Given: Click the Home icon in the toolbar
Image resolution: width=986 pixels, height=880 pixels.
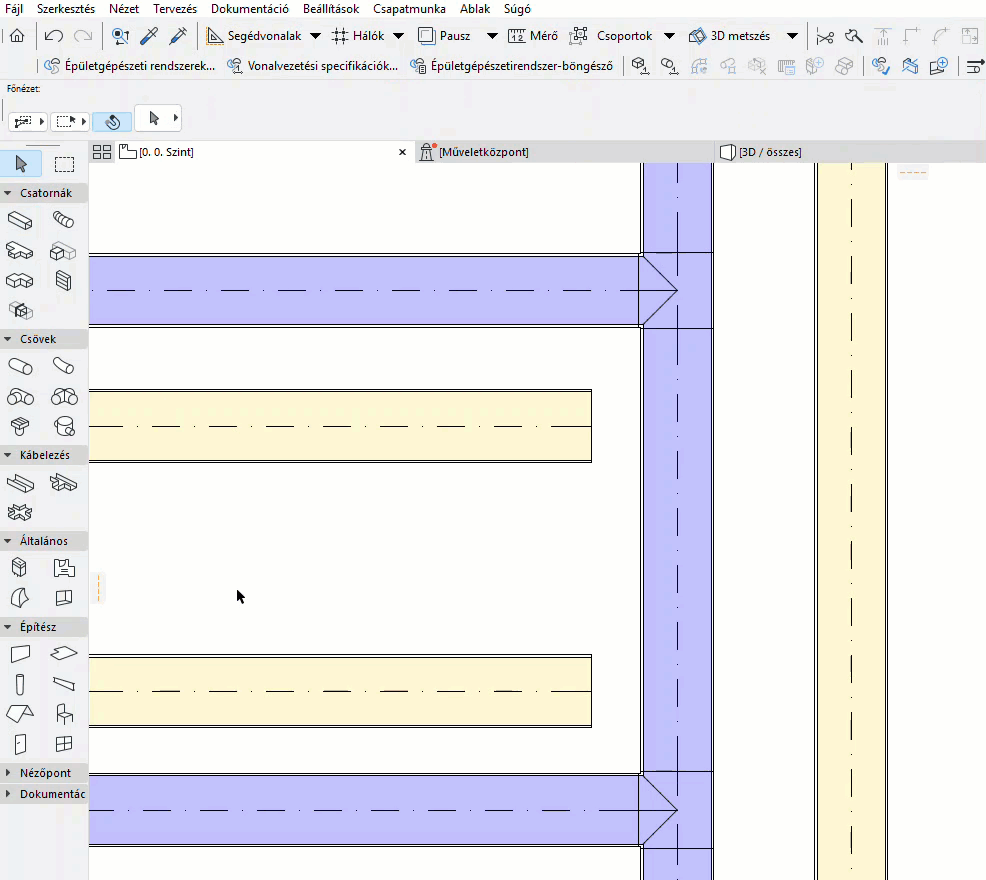Looking at the screenshot, I should (17, 36).
